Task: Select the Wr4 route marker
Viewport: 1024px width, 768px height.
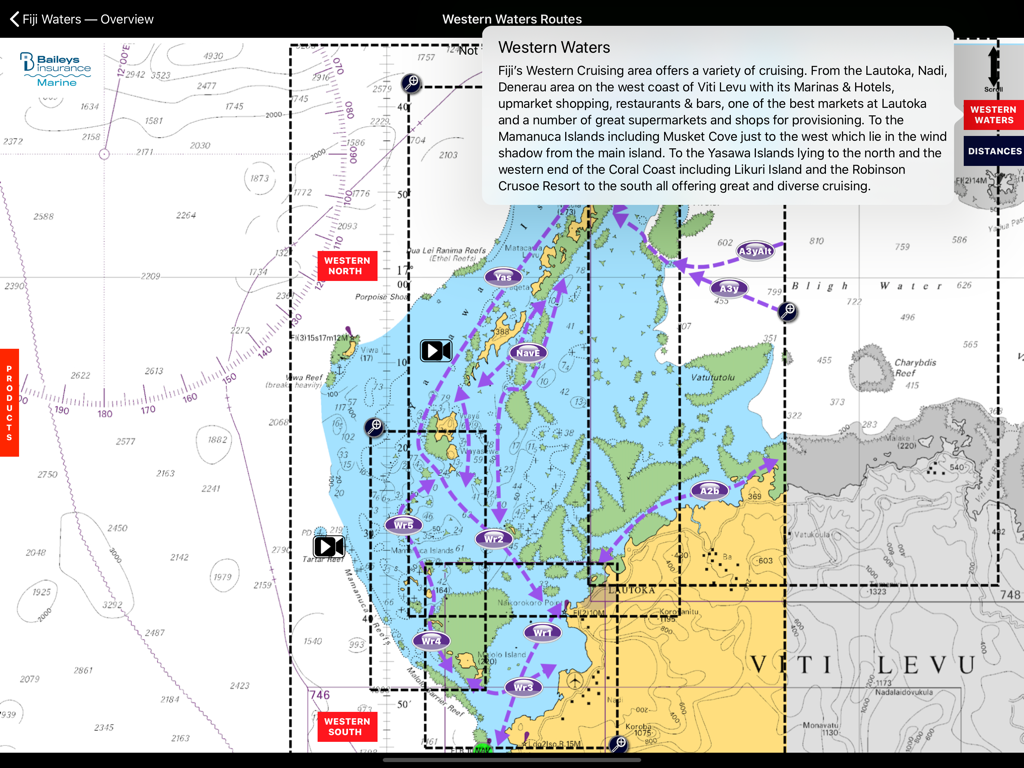Action: (x=432, y=640)
